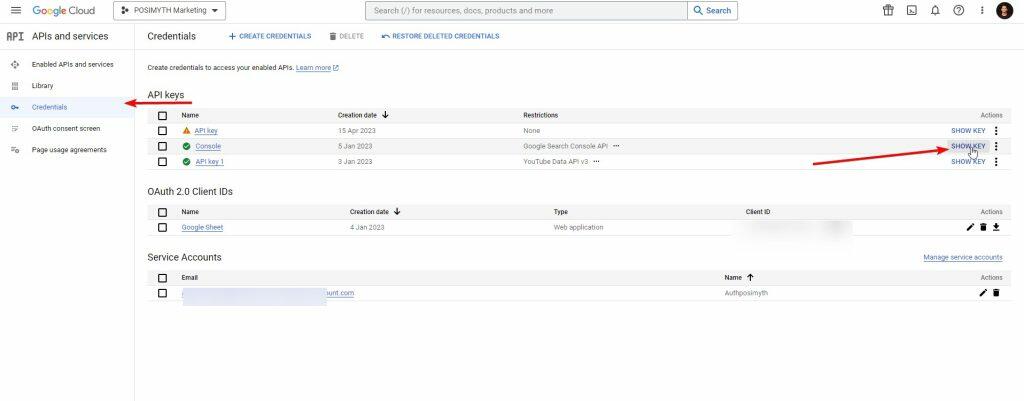Open the Console key link
Viewport: 1024px width, 401px height.
208,146
